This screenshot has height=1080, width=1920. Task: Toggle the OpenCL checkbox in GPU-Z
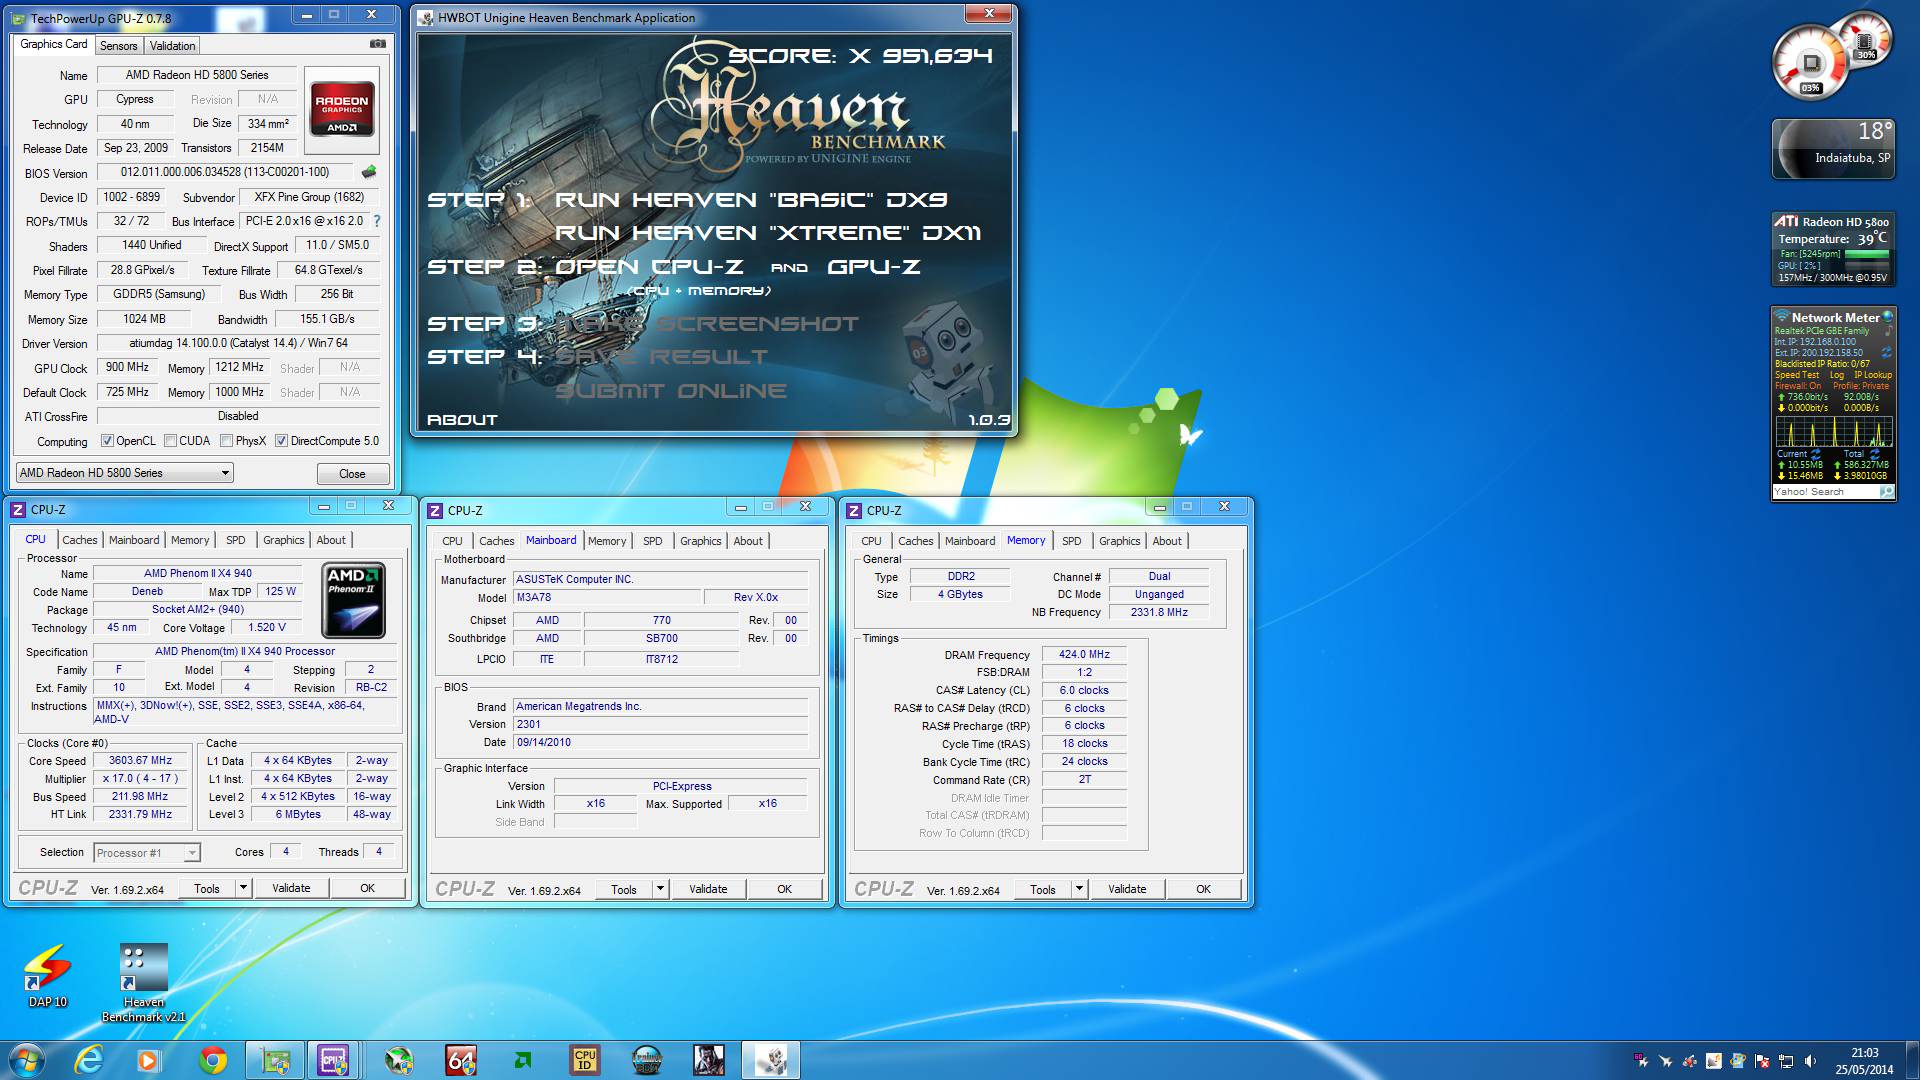point(107,441)
